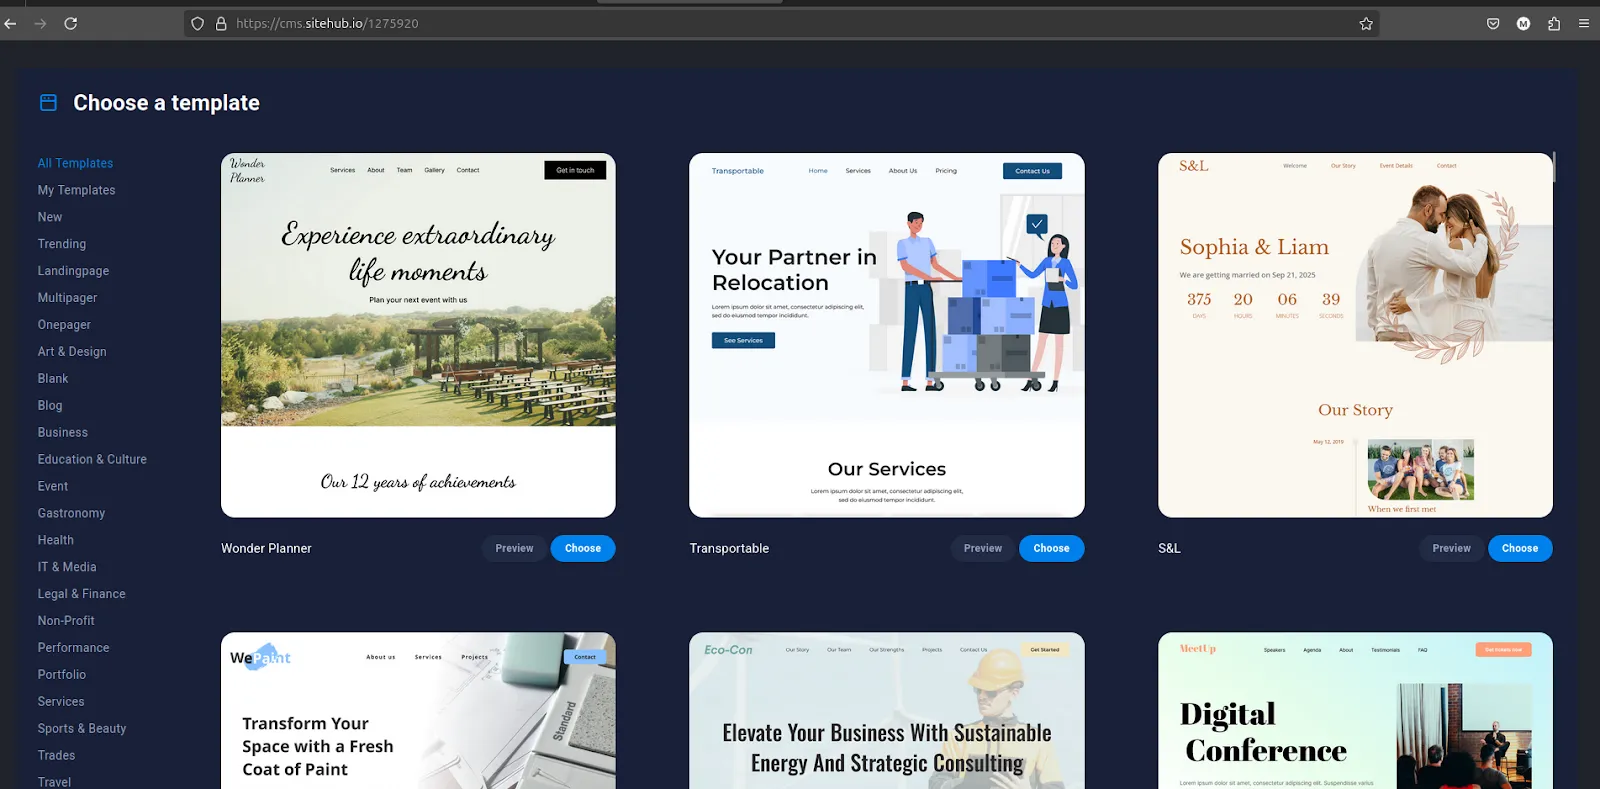Choose the Wonder Planner template
1600x789 pixels.
[582, 548]
